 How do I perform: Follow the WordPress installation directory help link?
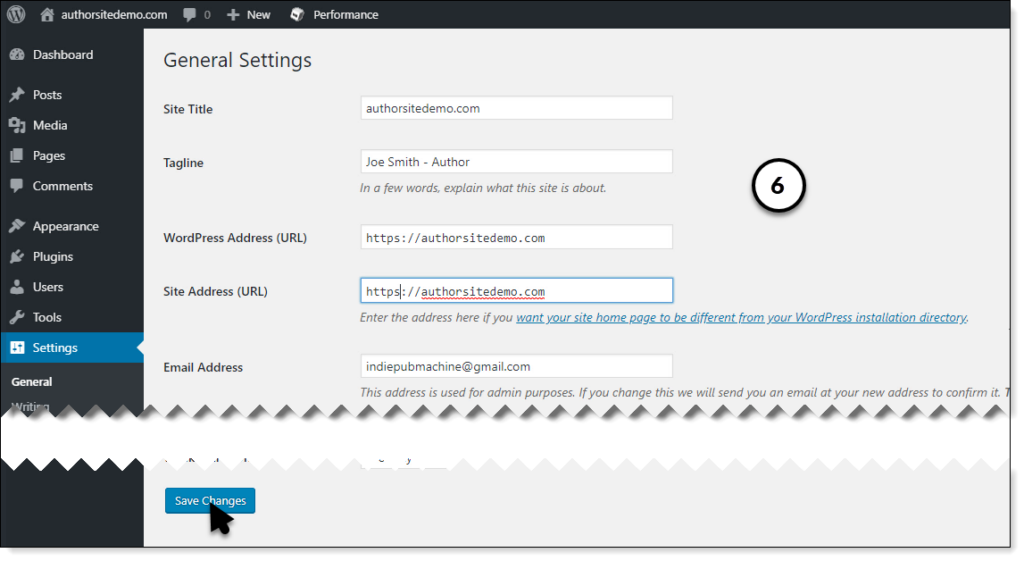coord(741,318)
